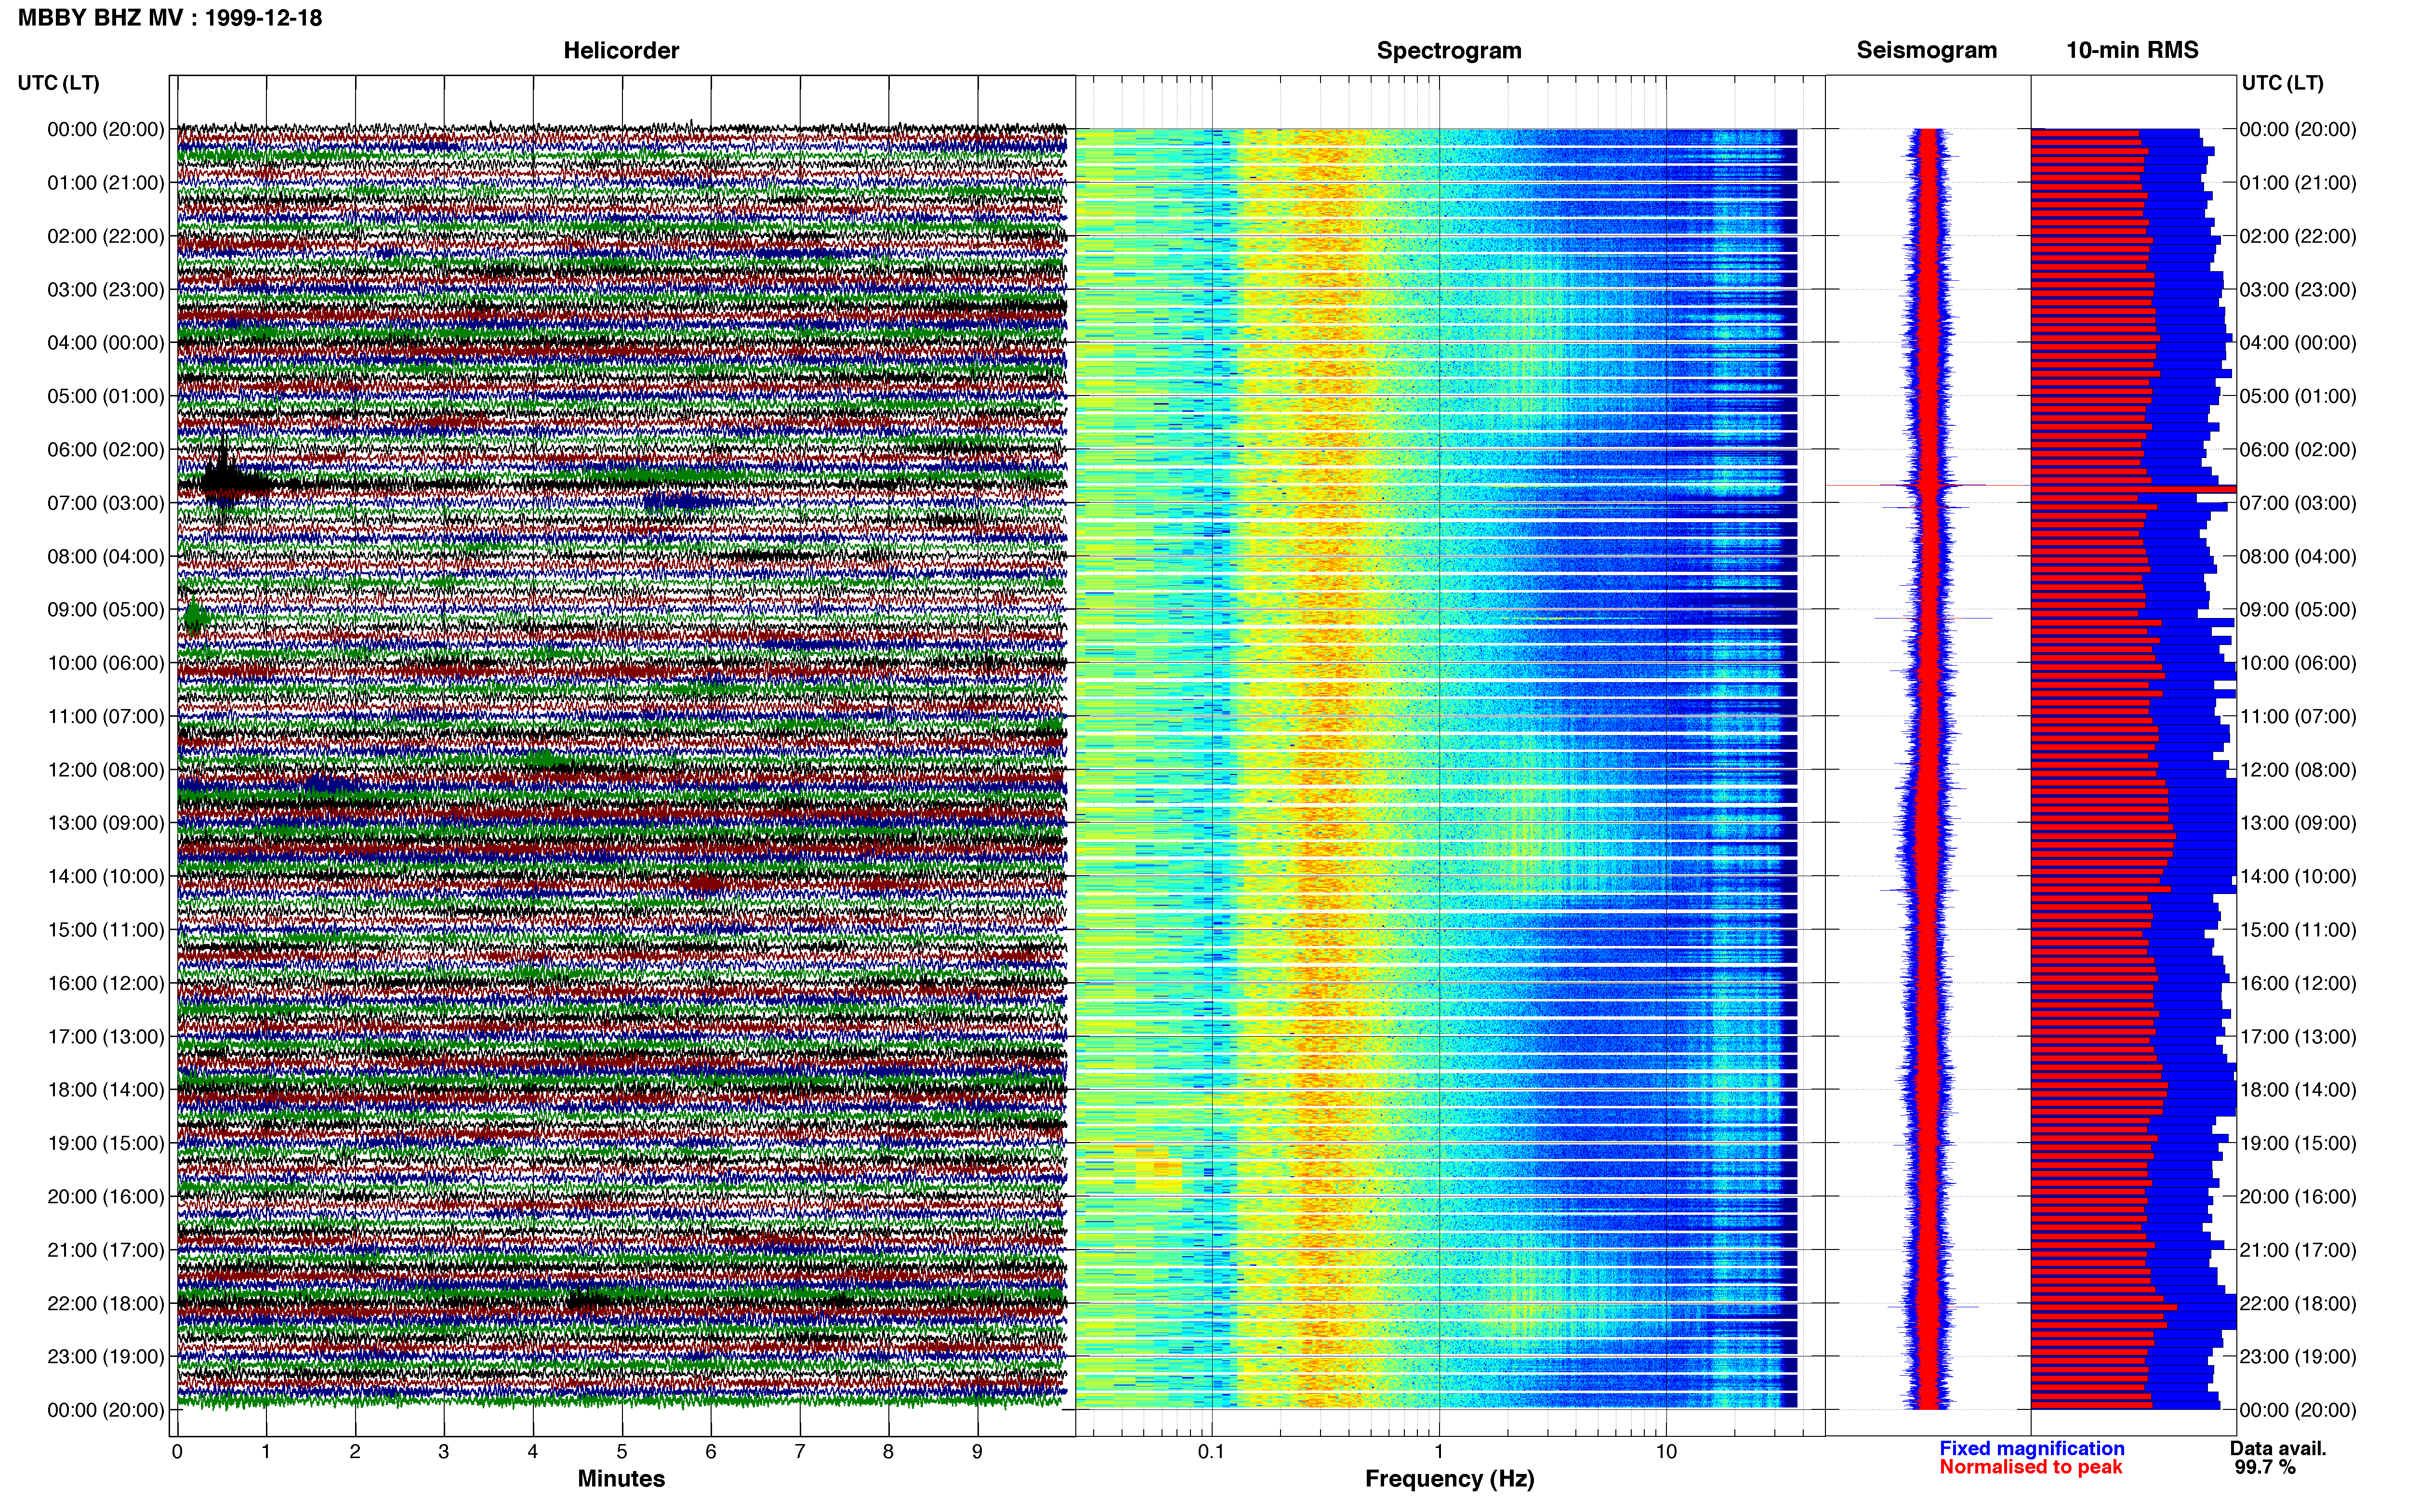This screenshot has height=1512, width=2418.
Task: Click the 'Frequency (Hz)' x-axis label
Action: pyautogui.click(x=1449, y=1479)
